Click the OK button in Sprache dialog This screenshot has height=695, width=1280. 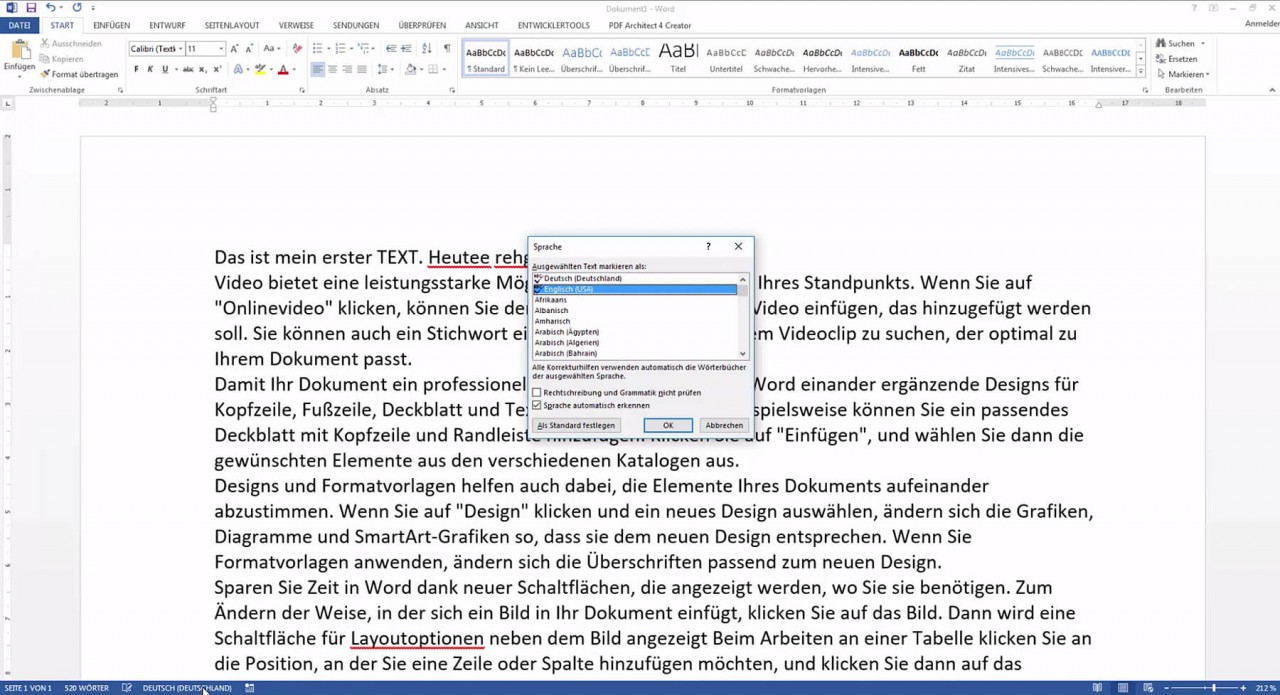pyautogui.click(x=667, y=425)
